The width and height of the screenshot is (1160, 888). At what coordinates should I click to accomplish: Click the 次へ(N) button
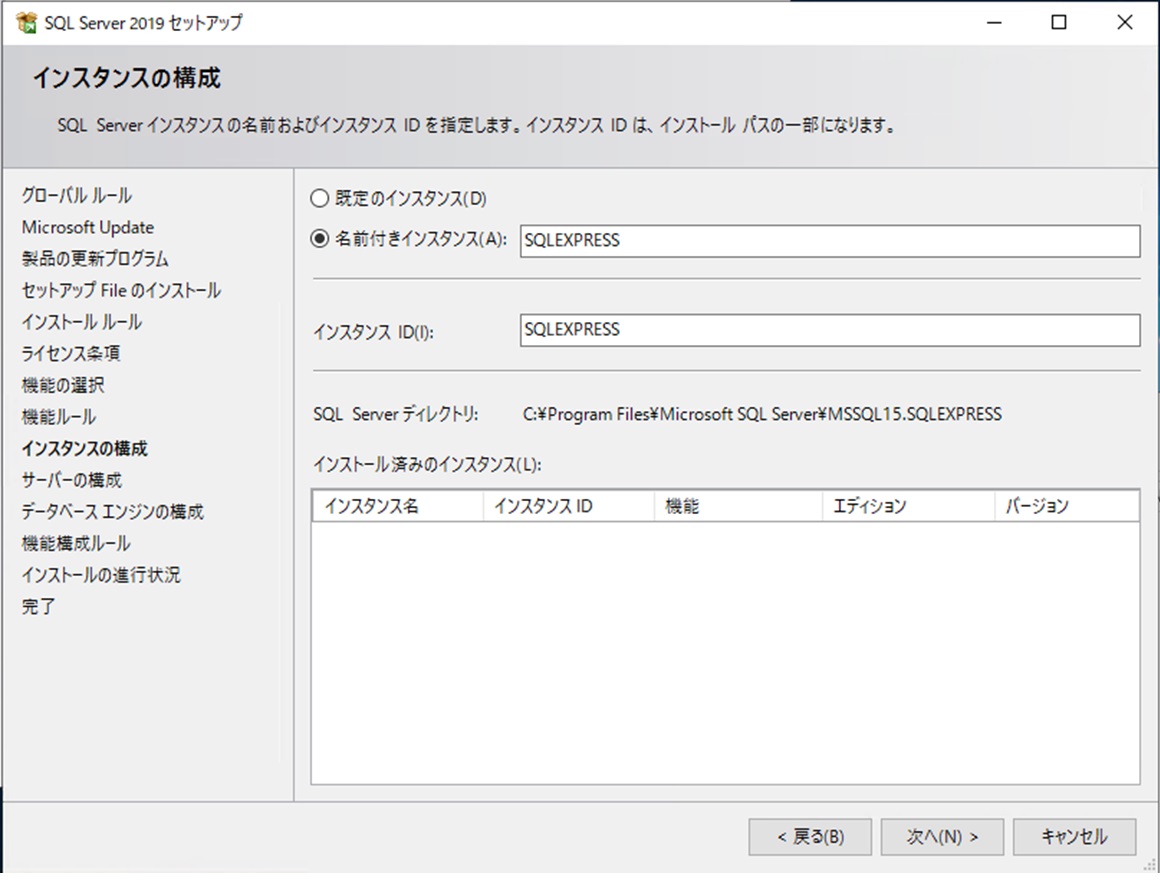[x=941, y=837]
